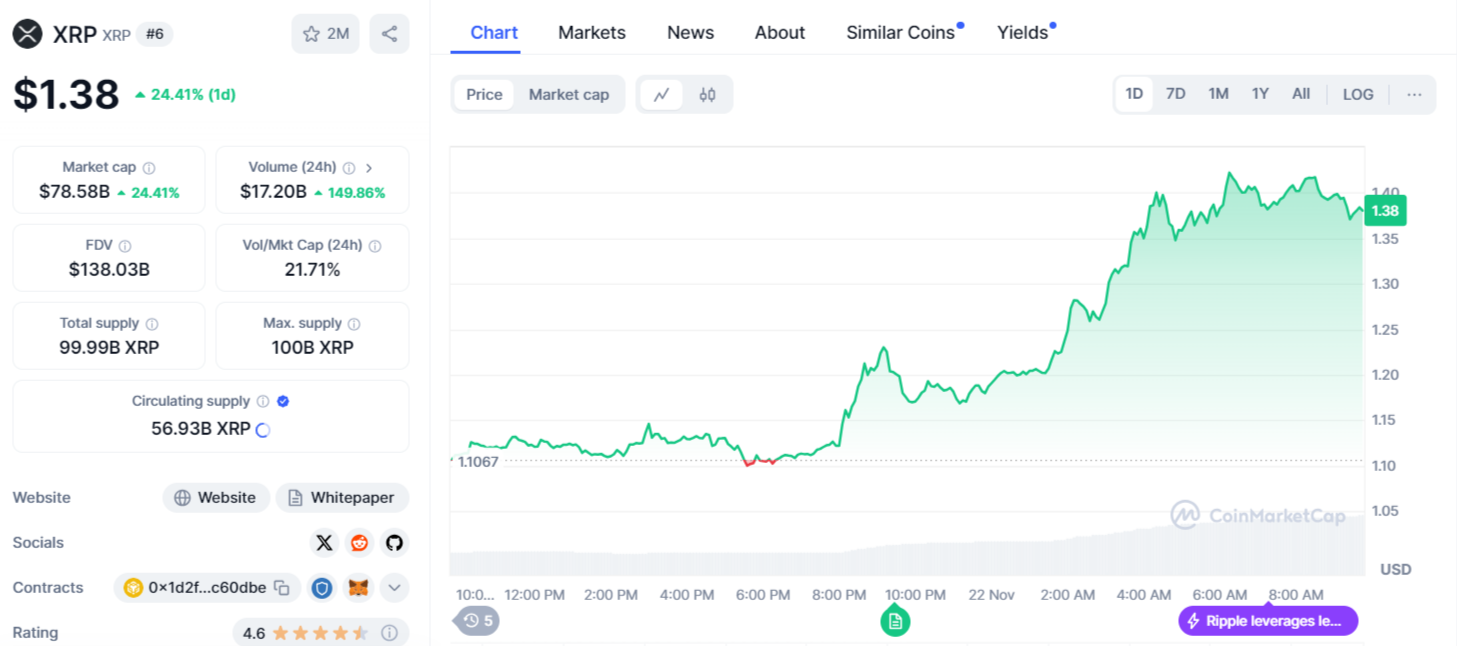This screenshot has width=1457, height=646.
Task: Switch to line chart view
Action: [x=662, y=95]
